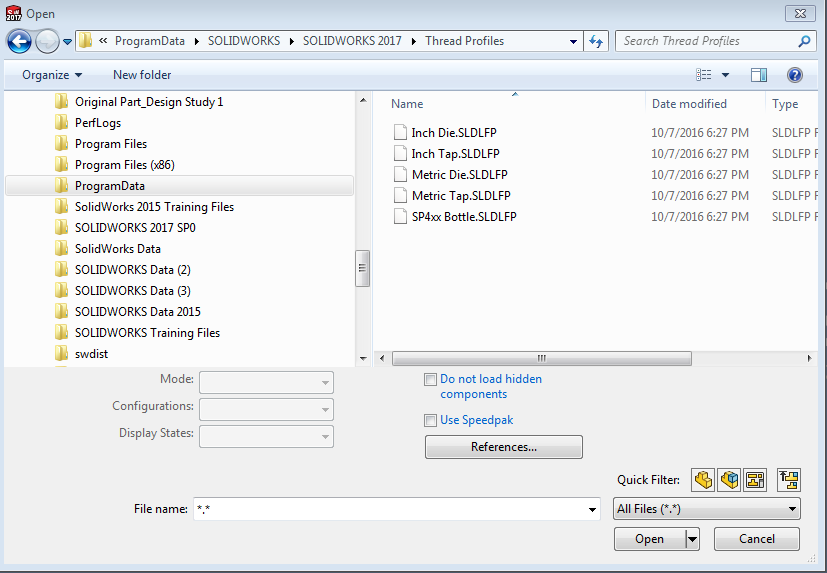Click the Help question mark icon
The height and width of the screenshot is (573, 827).
tap(795, 75)
